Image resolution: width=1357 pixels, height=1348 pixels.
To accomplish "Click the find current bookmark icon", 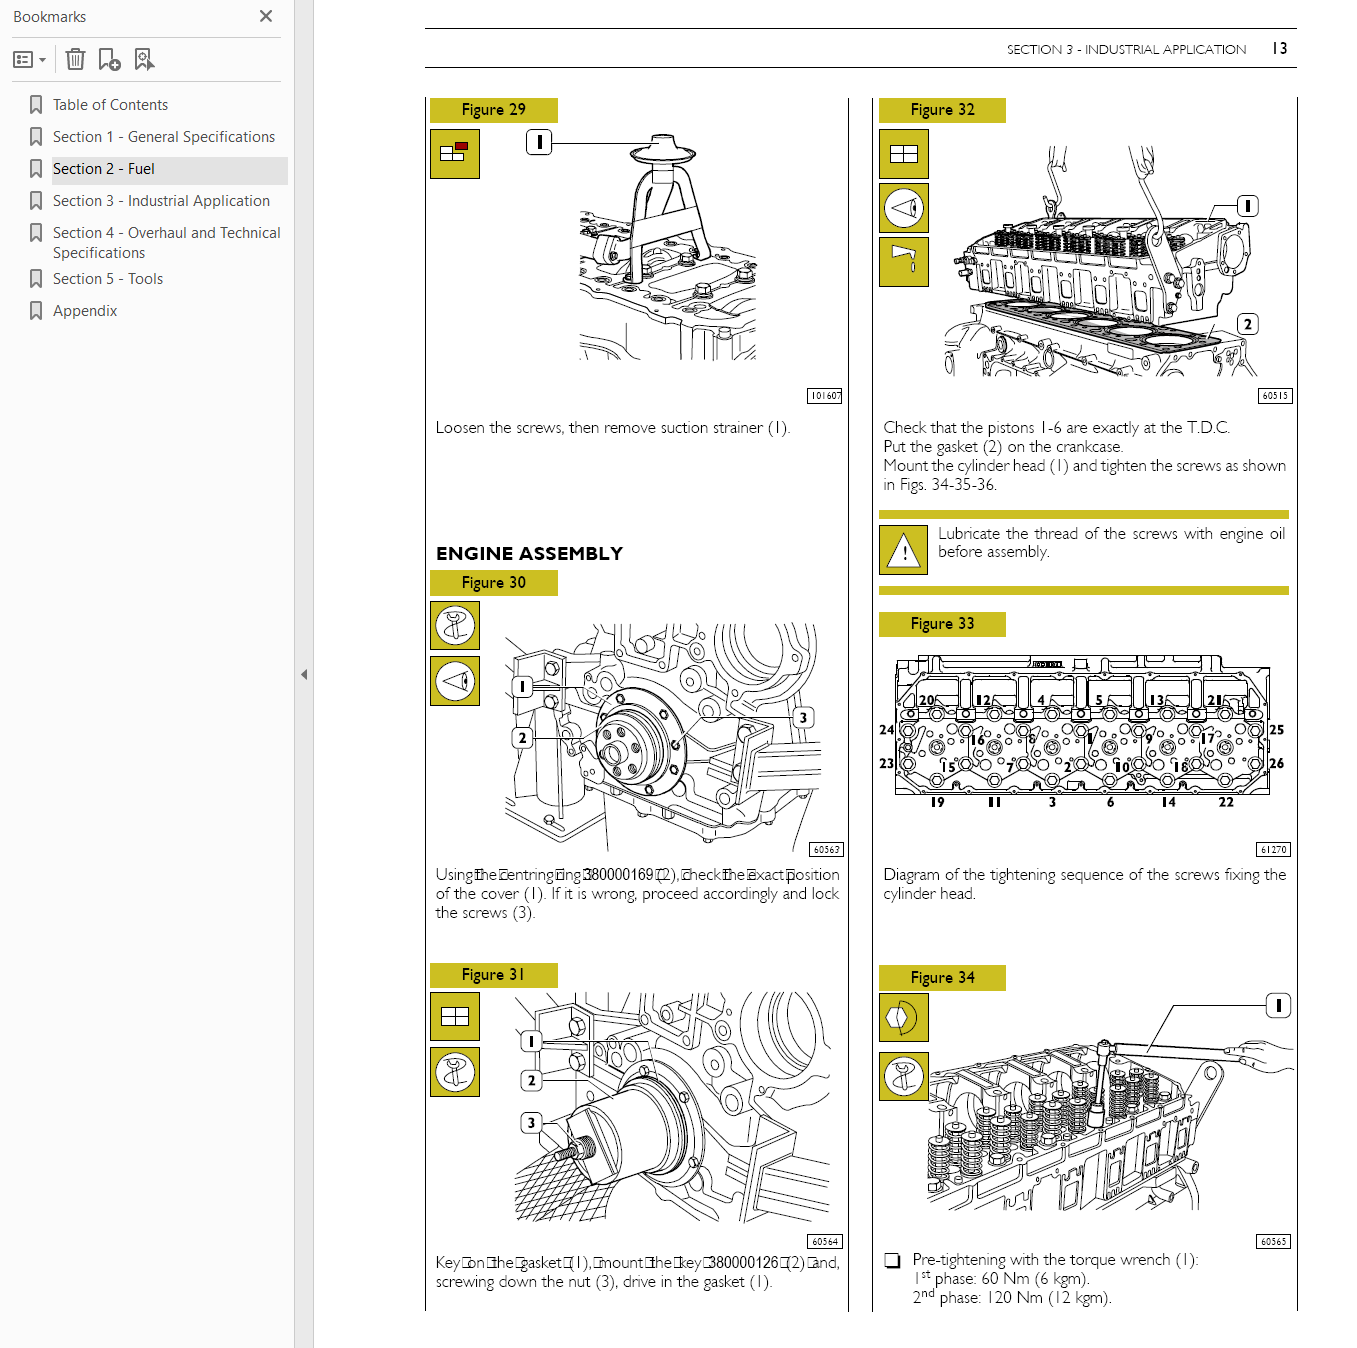I will [144, 60].
